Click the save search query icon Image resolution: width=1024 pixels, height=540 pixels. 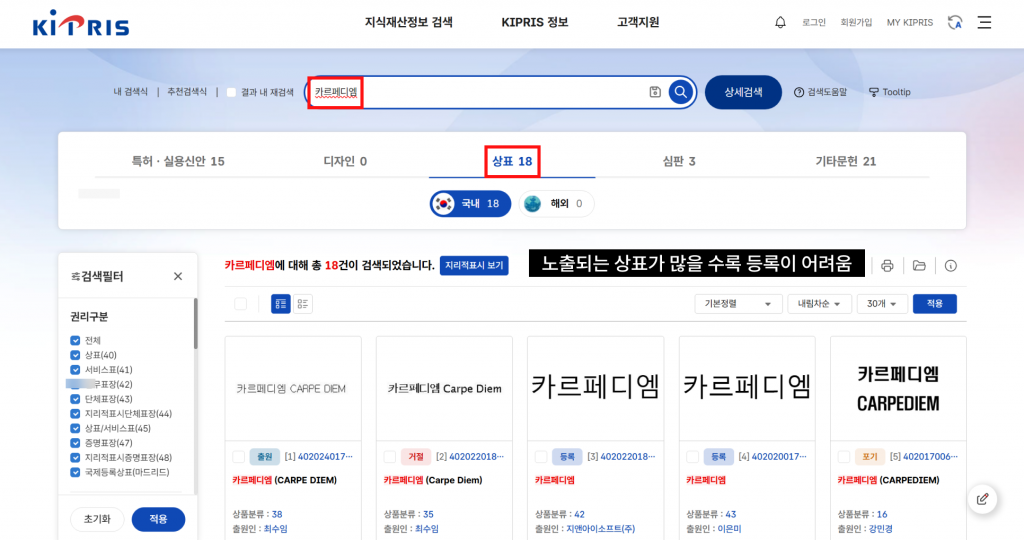(655, 92)
